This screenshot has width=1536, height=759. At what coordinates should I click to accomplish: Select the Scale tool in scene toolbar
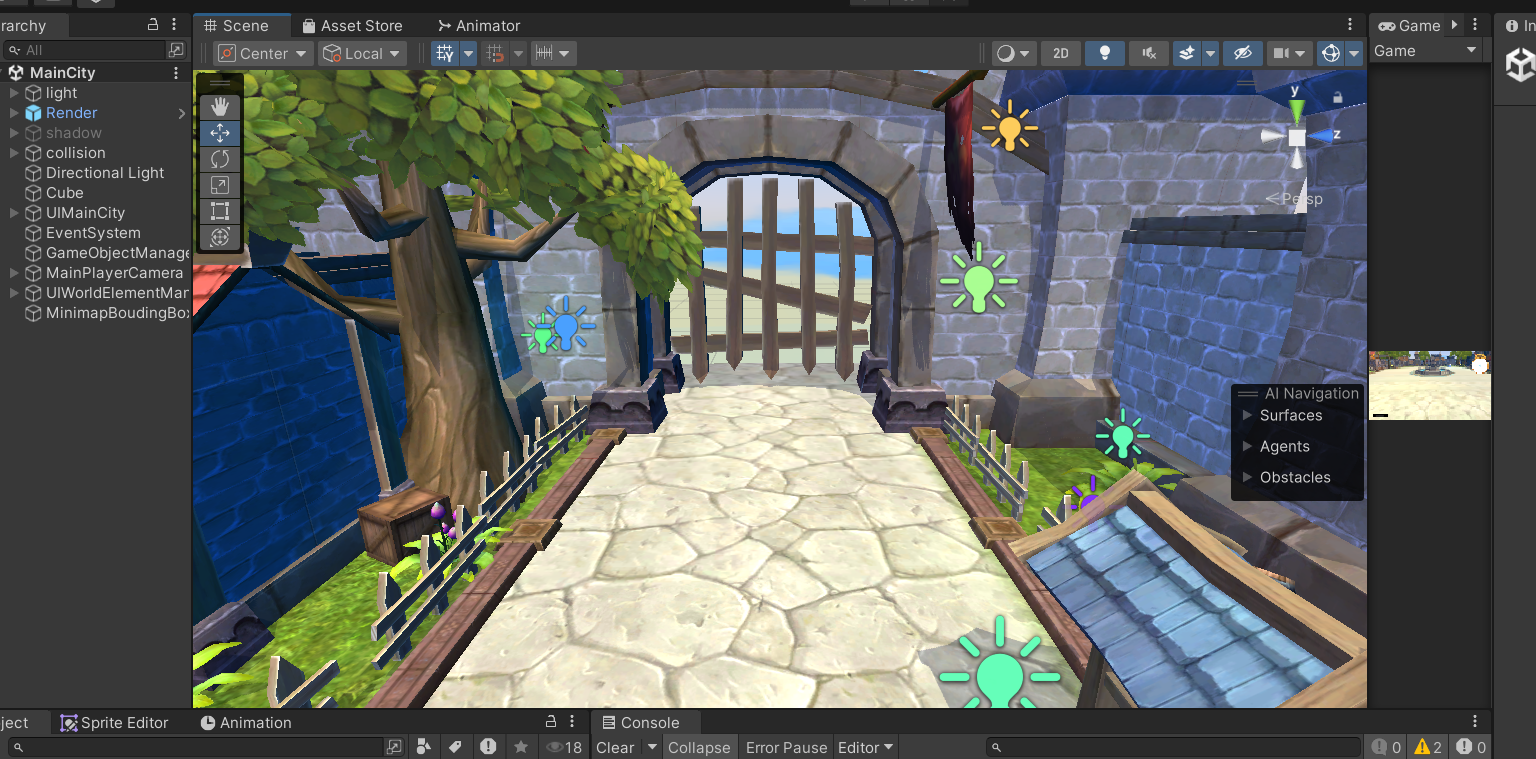click(x=220, y=185)
